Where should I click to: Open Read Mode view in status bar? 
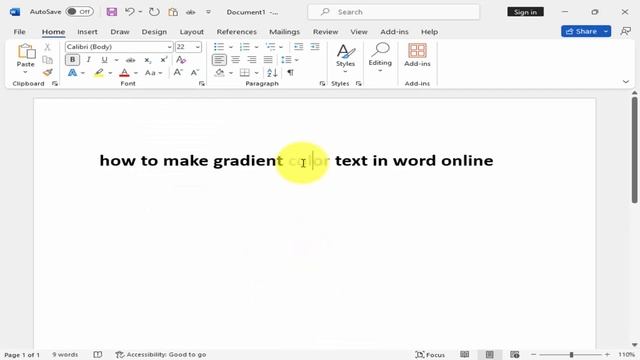pos(464,354)
